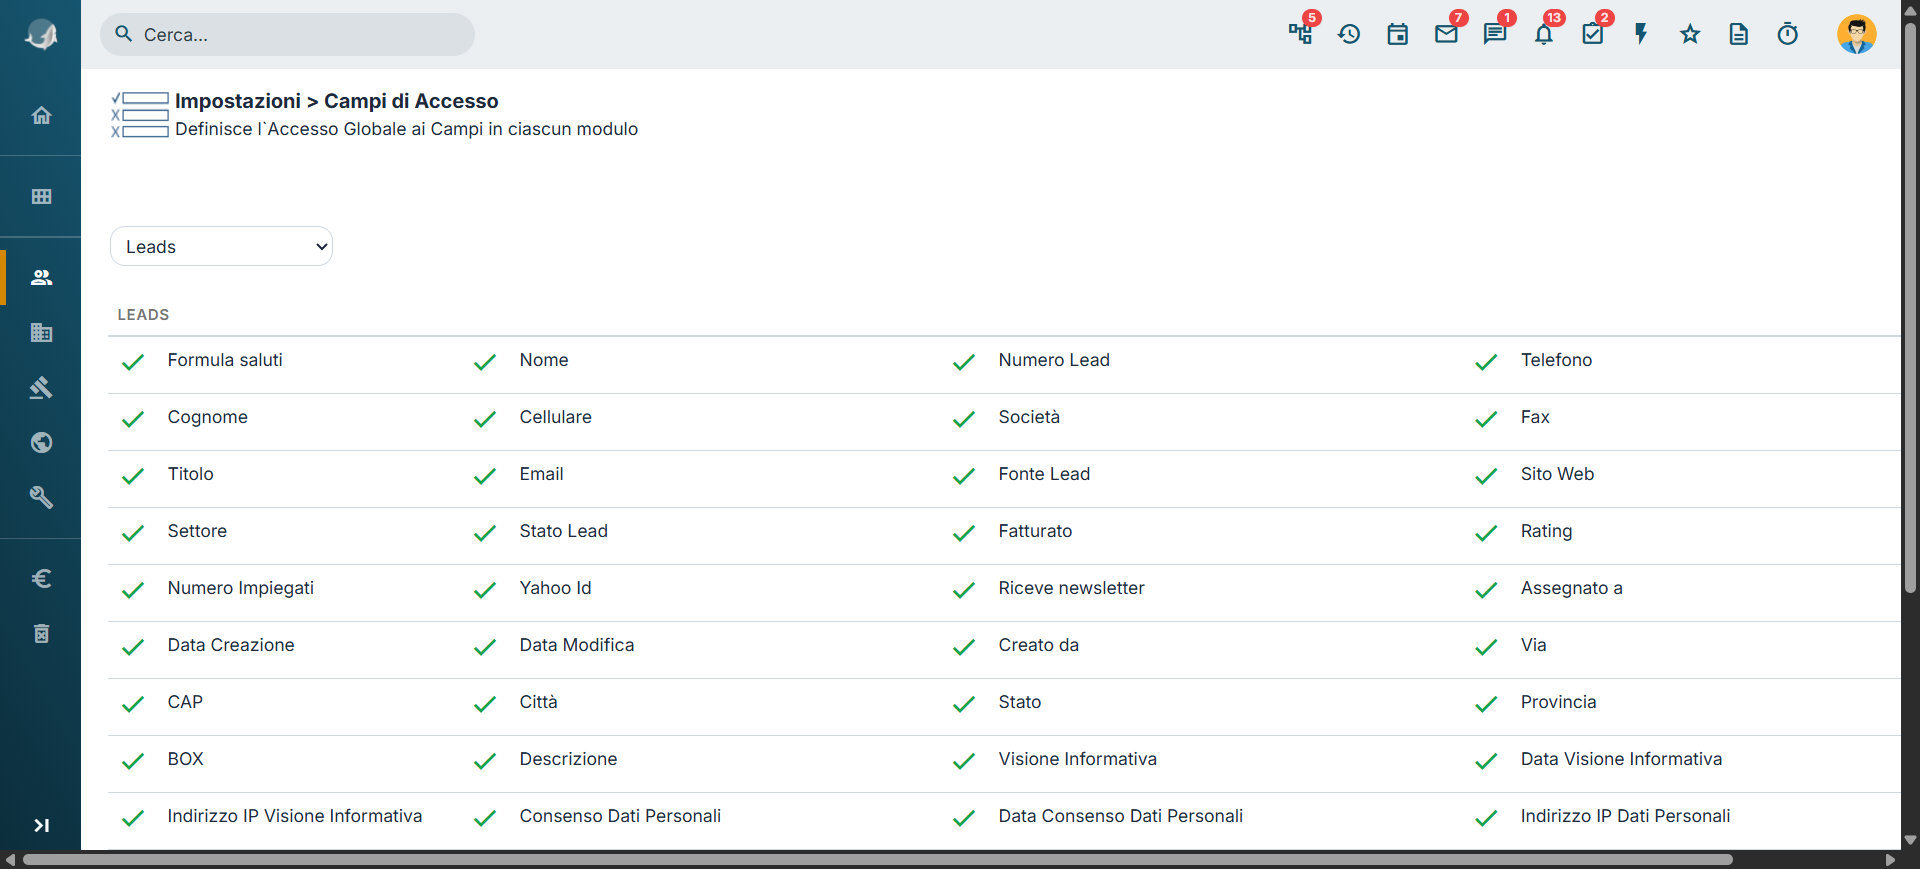
Task: Open the history clock icon
Action: 1349,34
